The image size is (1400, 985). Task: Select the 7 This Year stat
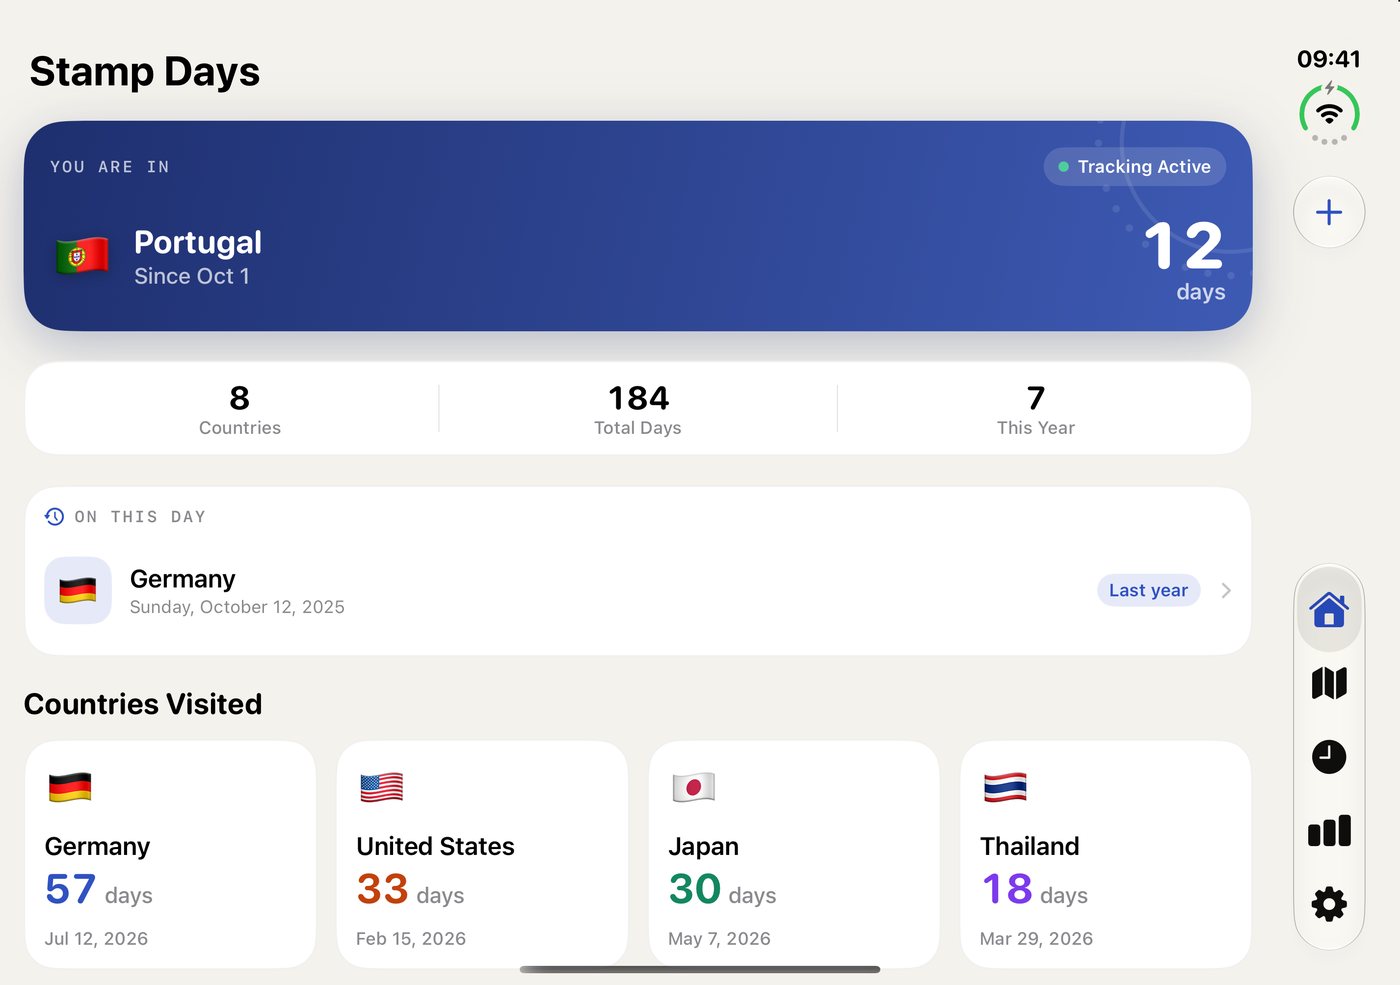(x=1036, y=410)
